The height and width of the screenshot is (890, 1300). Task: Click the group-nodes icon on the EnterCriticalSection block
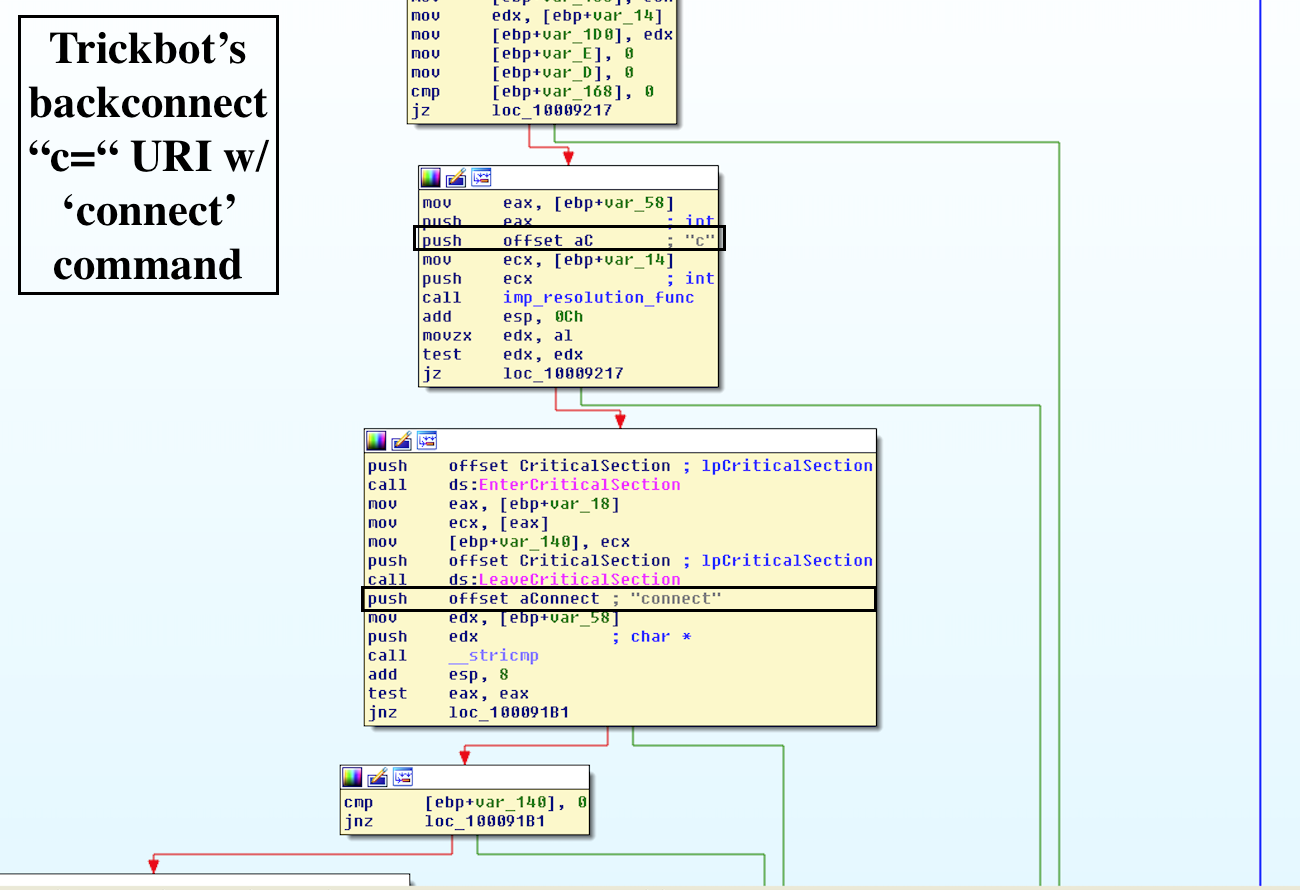tap(426, 440)
